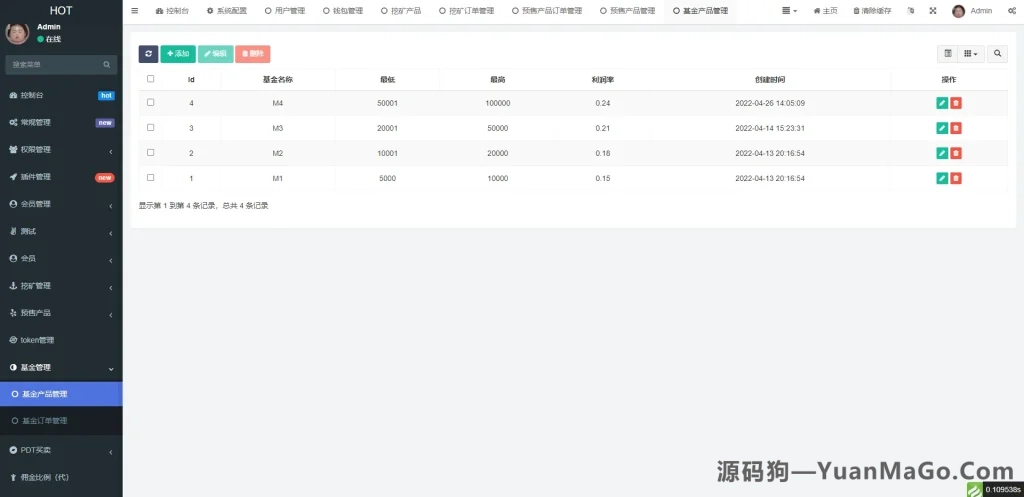Expand the 预售产品 sidebar menu

[61, 313]
